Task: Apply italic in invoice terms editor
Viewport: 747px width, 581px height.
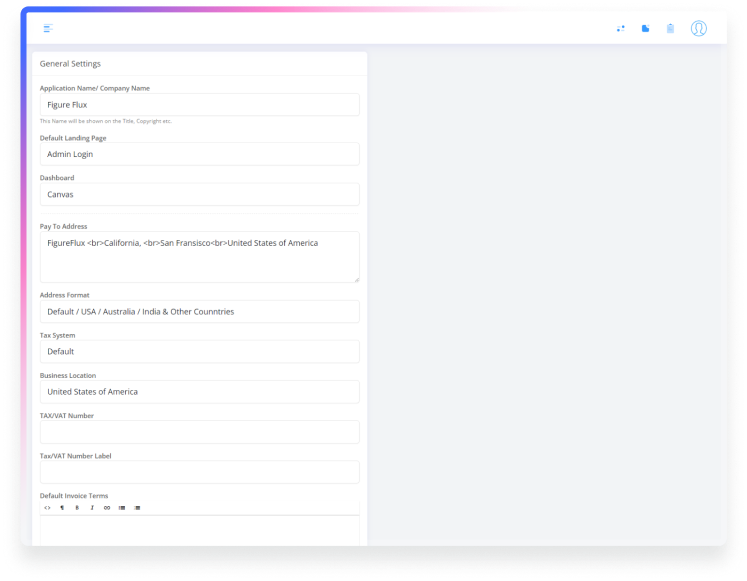Action: (92, 508)
